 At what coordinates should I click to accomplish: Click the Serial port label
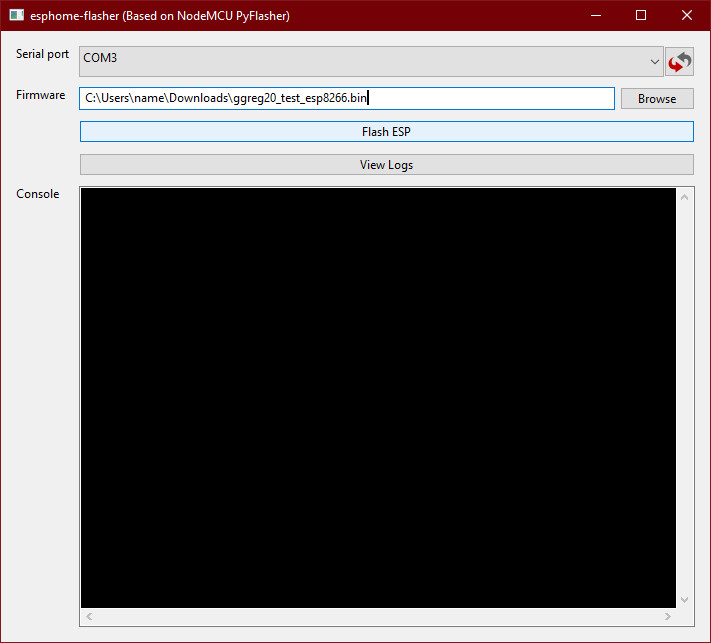42,54
